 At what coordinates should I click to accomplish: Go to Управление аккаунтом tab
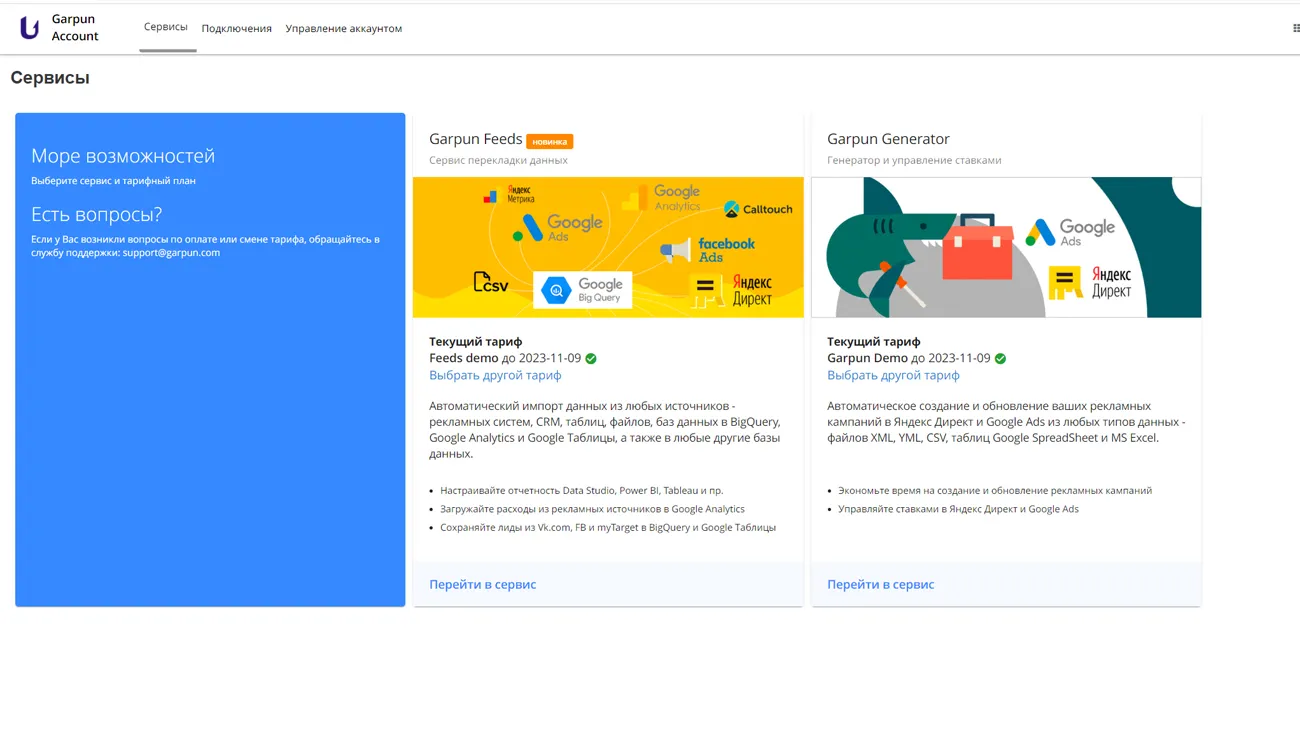(343, 29)
